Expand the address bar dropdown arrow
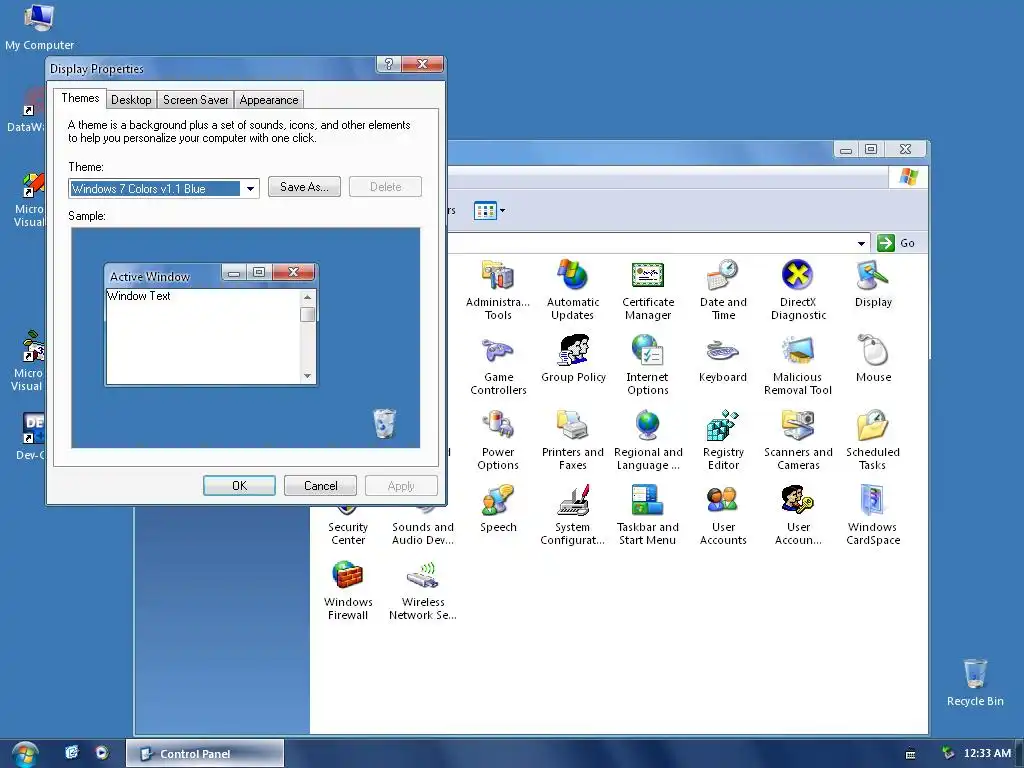The height and width of the screenshot is (768, 1024). [x=861, y=243]
